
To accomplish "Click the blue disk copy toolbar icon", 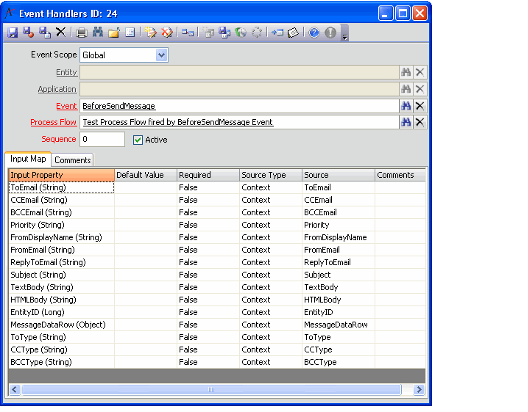I will tap(225, 33).
